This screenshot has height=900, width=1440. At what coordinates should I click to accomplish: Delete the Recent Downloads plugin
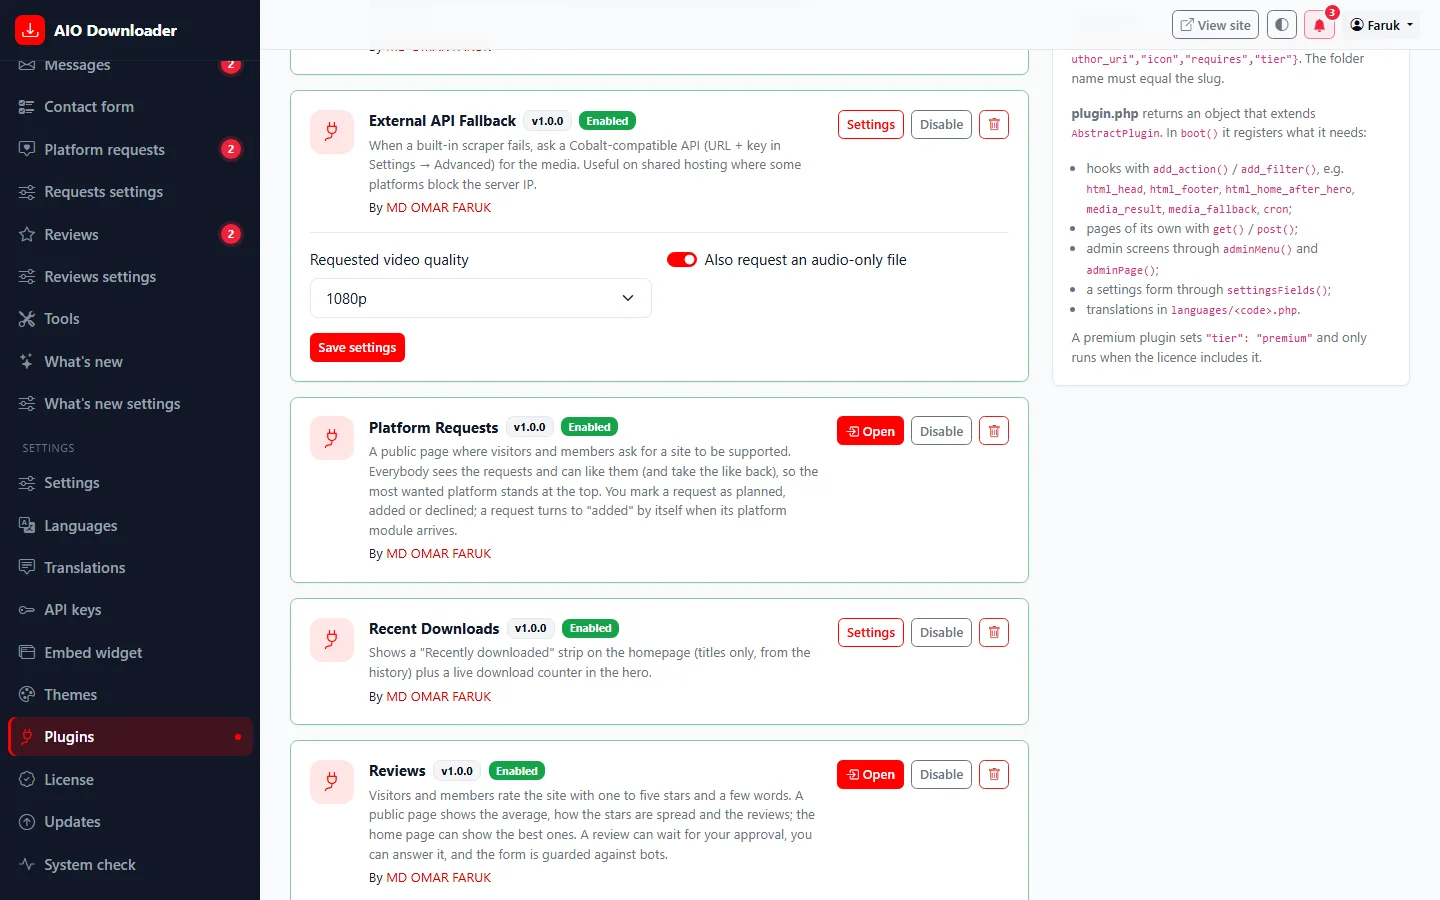tap(994, 632)
